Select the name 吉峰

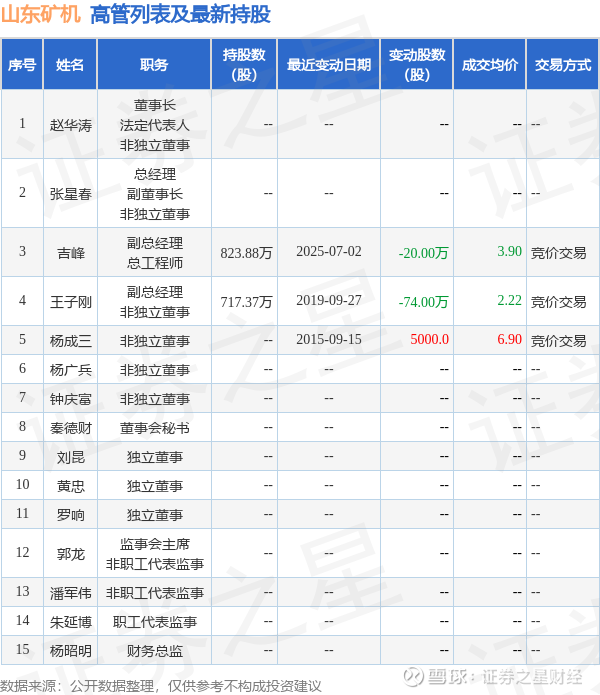pos(70,253)
